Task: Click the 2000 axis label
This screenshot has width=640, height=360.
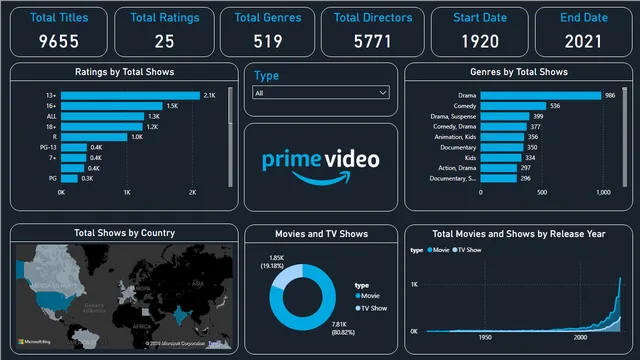Action: point(580,338)
